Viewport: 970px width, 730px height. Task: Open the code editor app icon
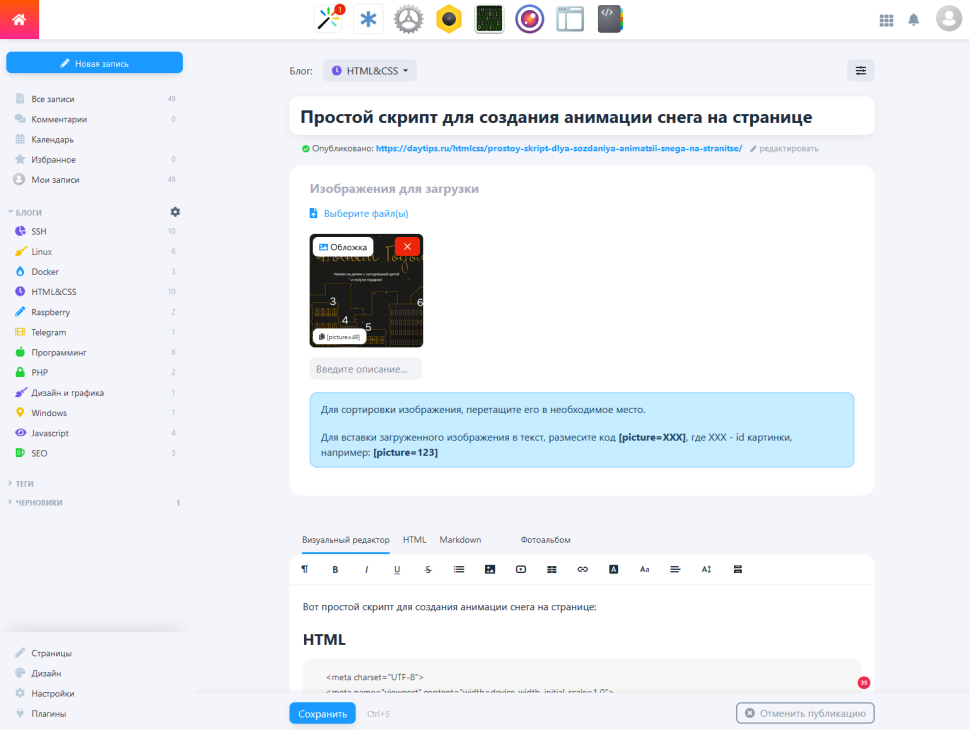(x=610, y=19)
